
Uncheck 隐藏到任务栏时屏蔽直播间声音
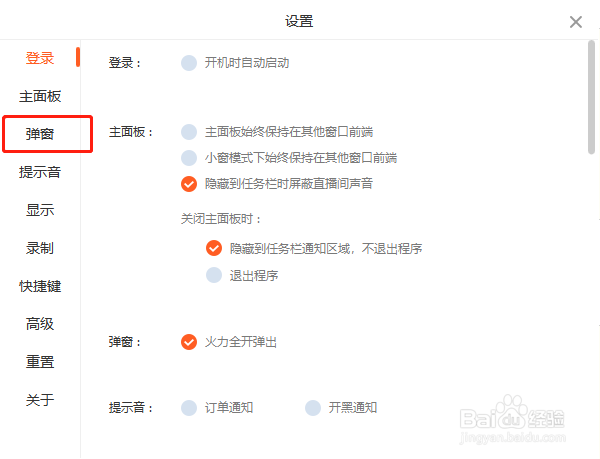click(189, 183)
